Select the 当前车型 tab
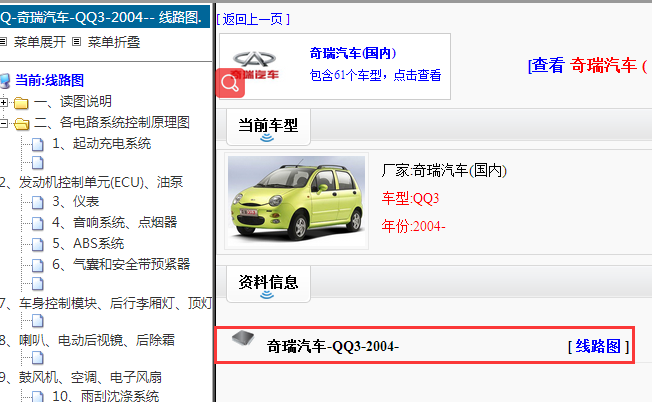The width and height of the screenshot is (652, 402). pos(268,127)
